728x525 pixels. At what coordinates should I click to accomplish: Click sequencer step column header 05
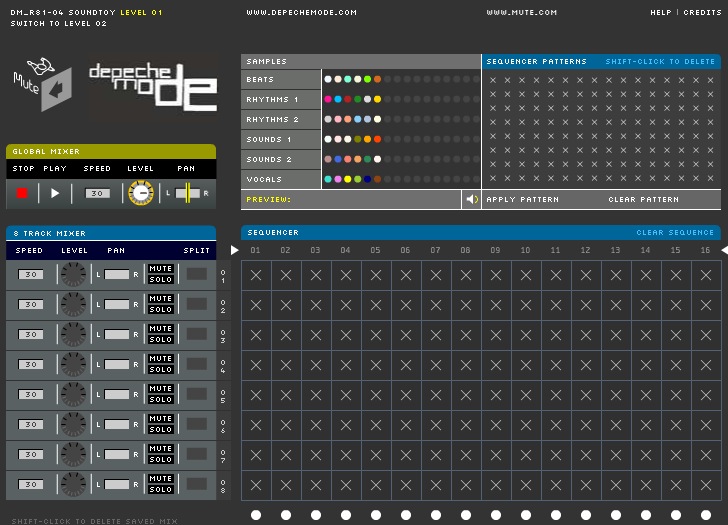(x=375, y=250)
